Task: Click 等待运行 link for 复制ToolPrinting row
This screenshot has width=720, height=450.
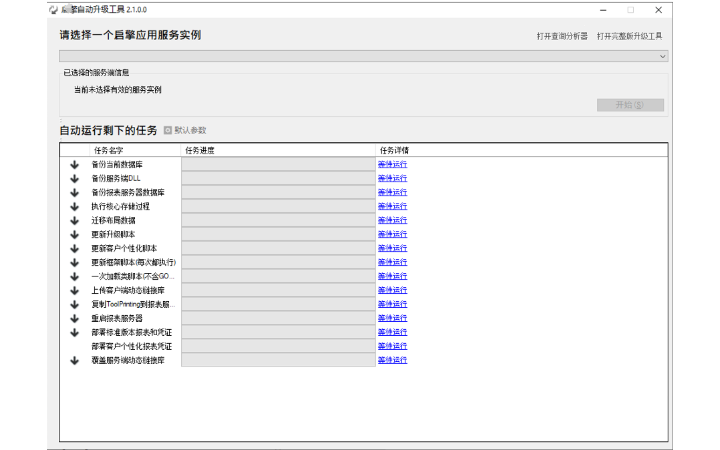Action: pyautogui.click(x=393, y=304)
